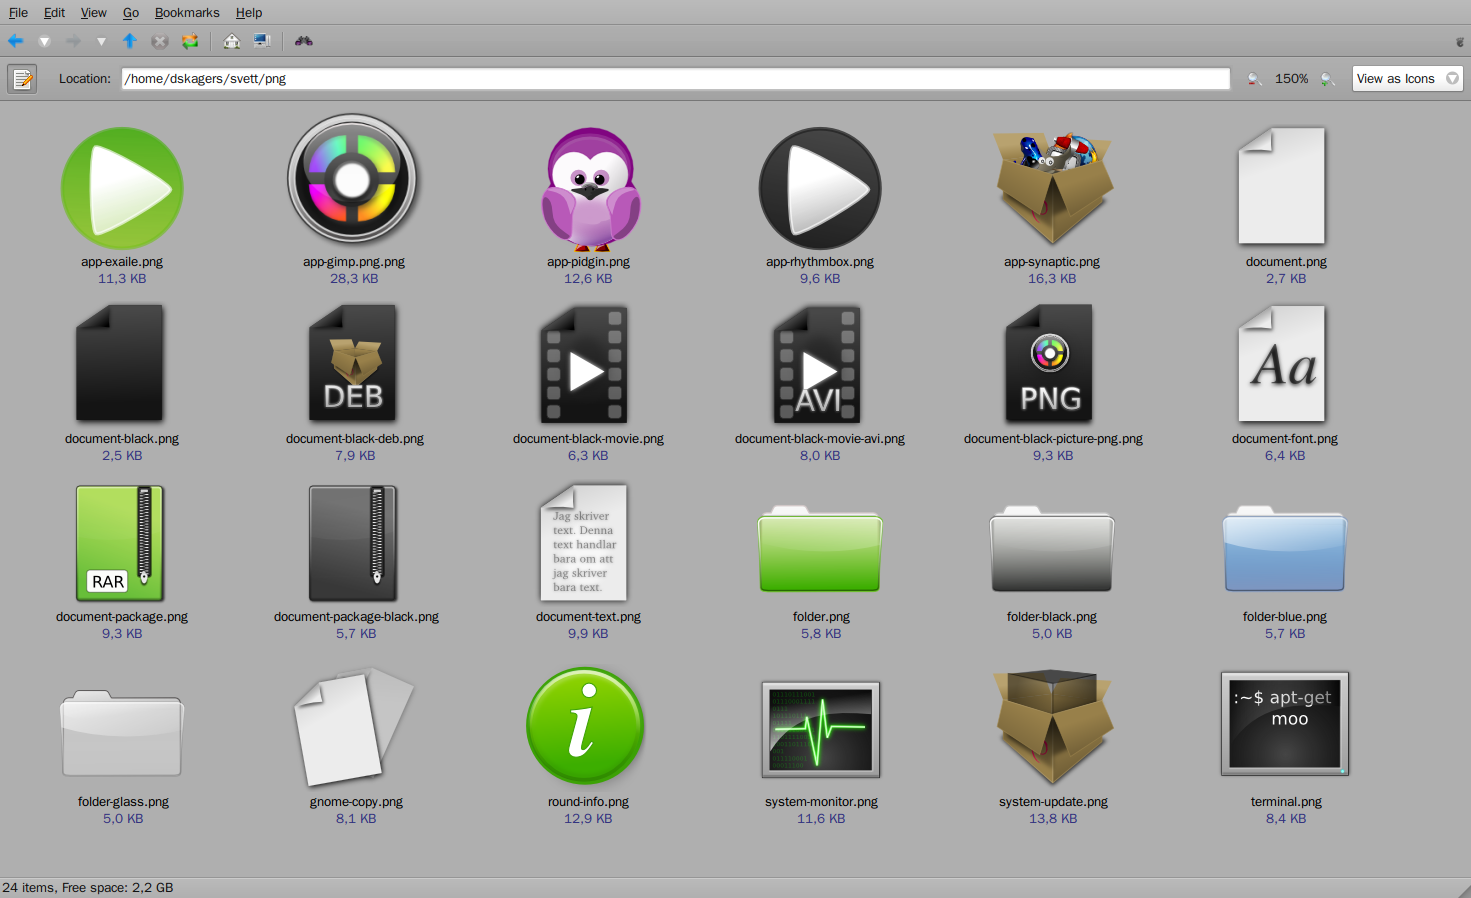Select document-font.png Aa icon
This screenshot has width=1471, height=898.
point(1282,364)
